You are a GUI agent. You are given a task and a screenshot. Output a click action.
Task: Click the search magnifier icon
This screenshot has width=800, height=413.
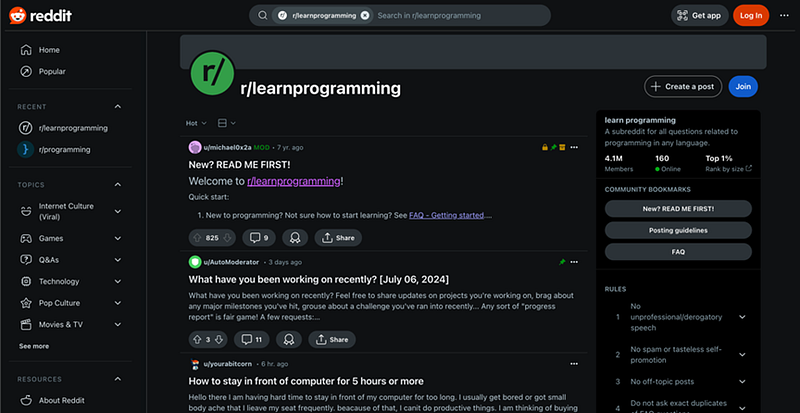[262, 15]
